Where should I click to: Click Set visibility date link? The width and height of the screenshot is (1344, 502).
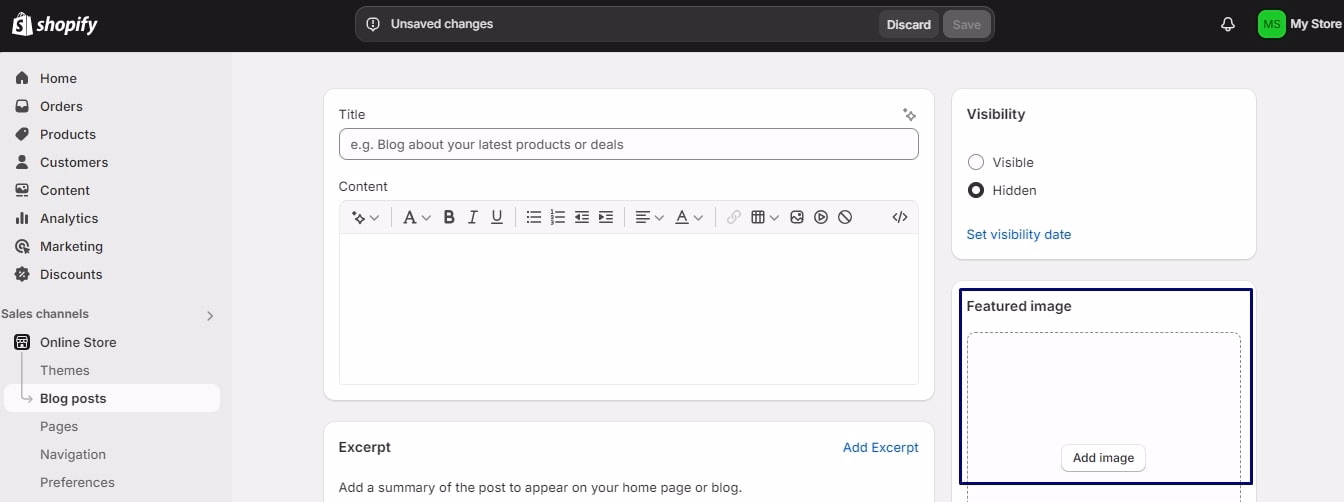pos(1018,234)
